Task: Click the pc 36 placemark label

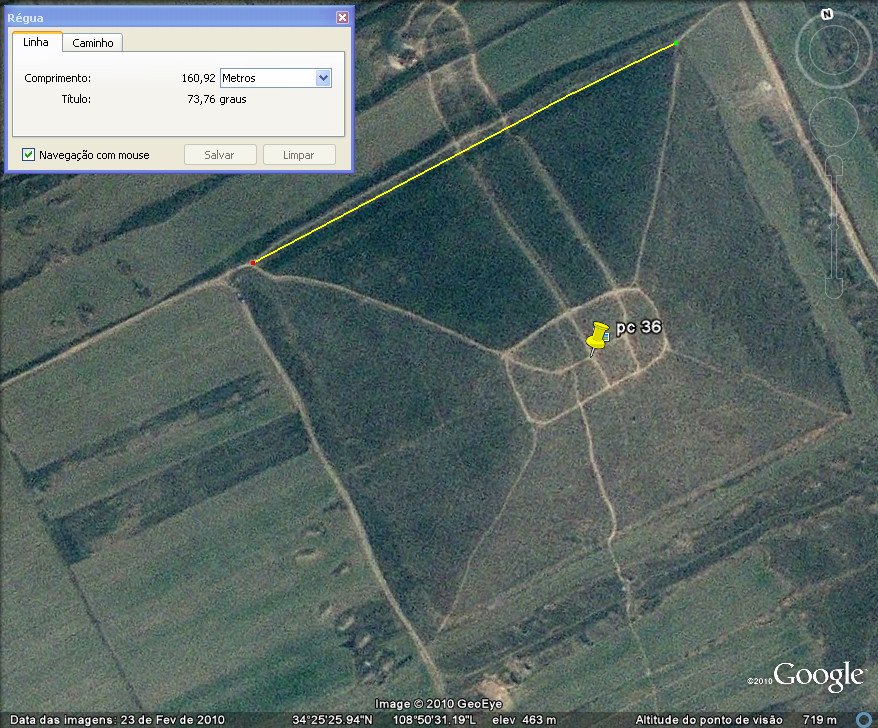Action: (x=638, y=327)
